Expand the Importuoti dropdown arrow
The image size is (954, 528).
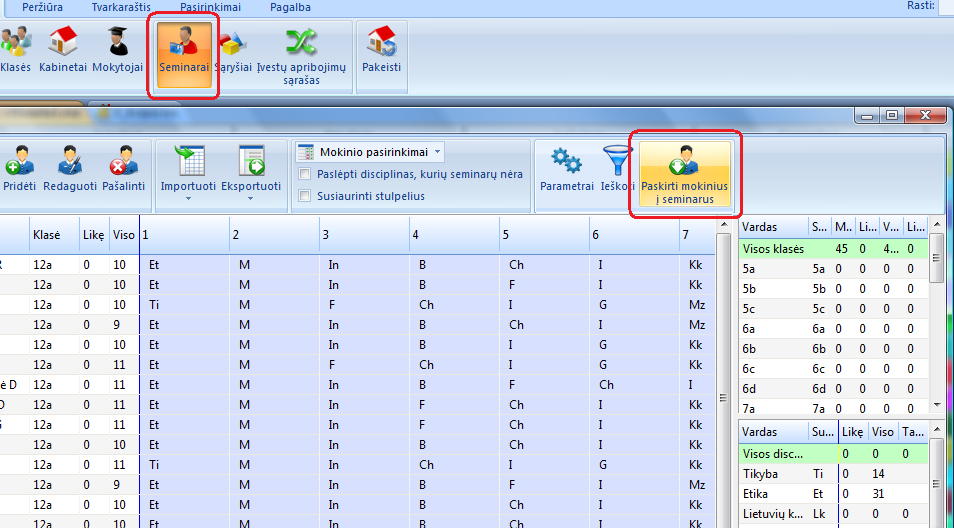pos(188,199)
